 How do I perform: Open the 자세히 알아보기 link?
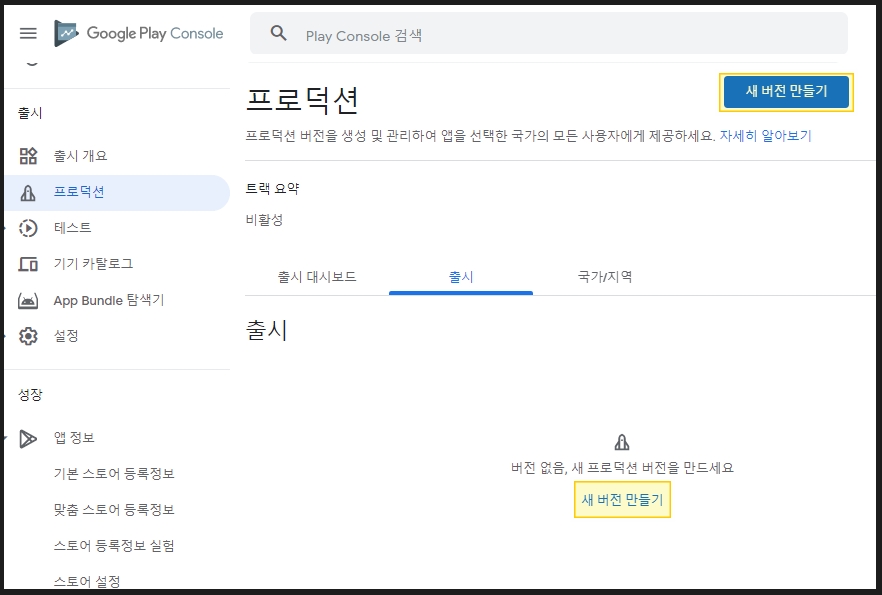(x=766, y=136)
